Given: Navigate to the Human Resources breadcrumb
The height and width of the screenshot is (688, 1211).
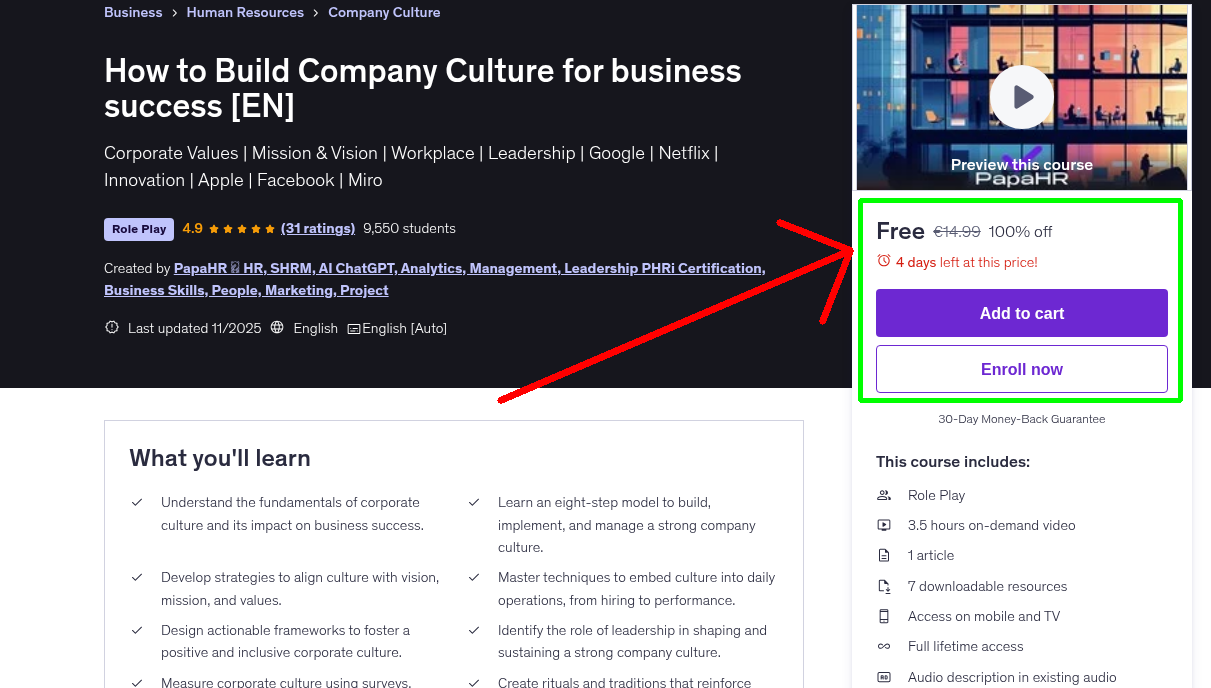Looking at the screenshot, I should pos(245,11).
